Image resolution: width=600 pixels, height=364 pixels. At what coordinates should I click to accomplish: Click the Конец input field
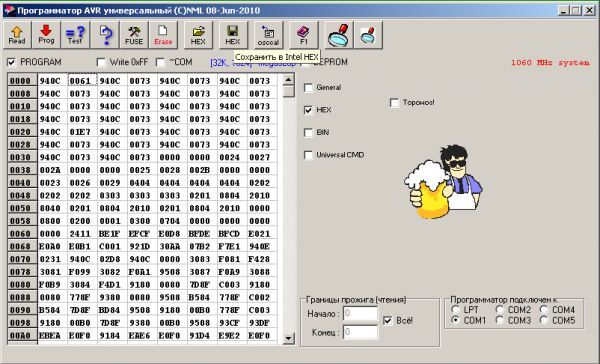[x=360, y=332]
